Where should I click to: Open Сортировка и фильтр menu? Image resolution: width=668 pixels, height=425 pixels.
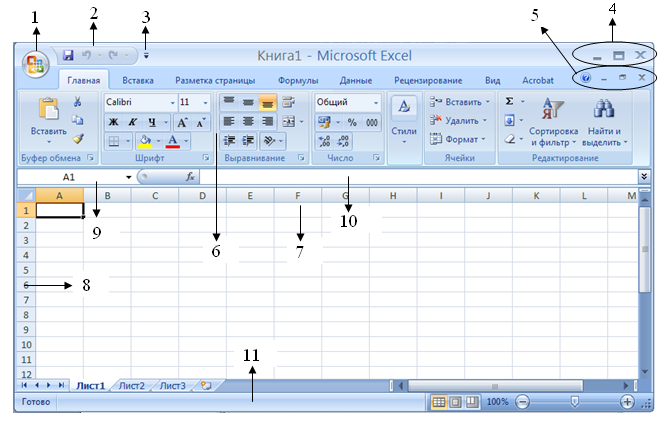[553, 123]
